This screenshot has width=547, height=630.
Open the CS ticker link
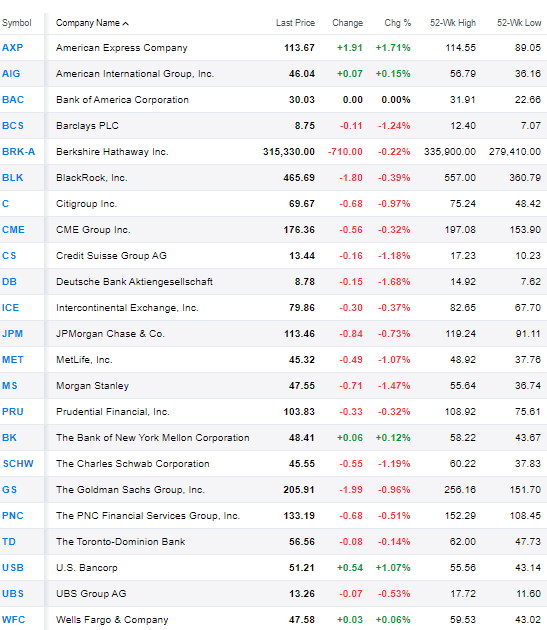(x=9, y=256)
